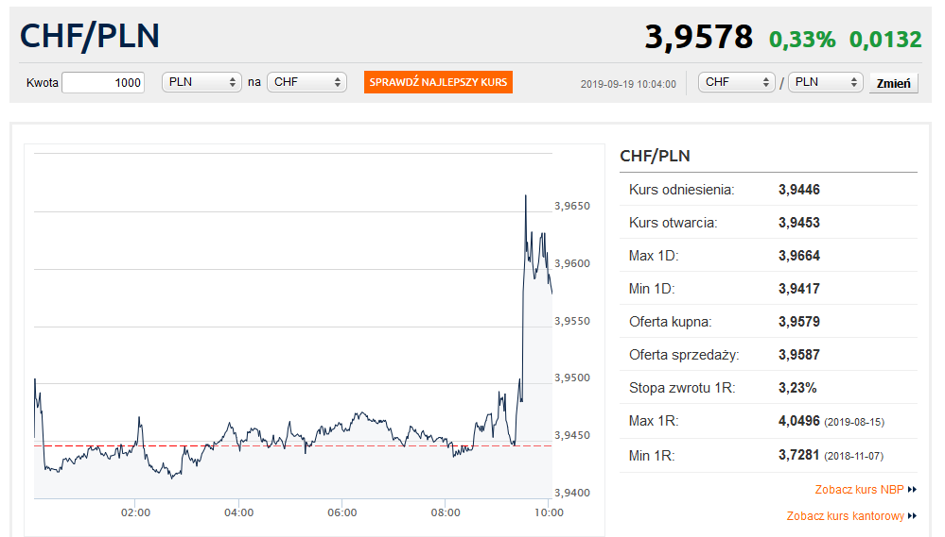Screen dimensions: 945x537
Task: Click the 04:00 time axis label
Action: (239, 513)
